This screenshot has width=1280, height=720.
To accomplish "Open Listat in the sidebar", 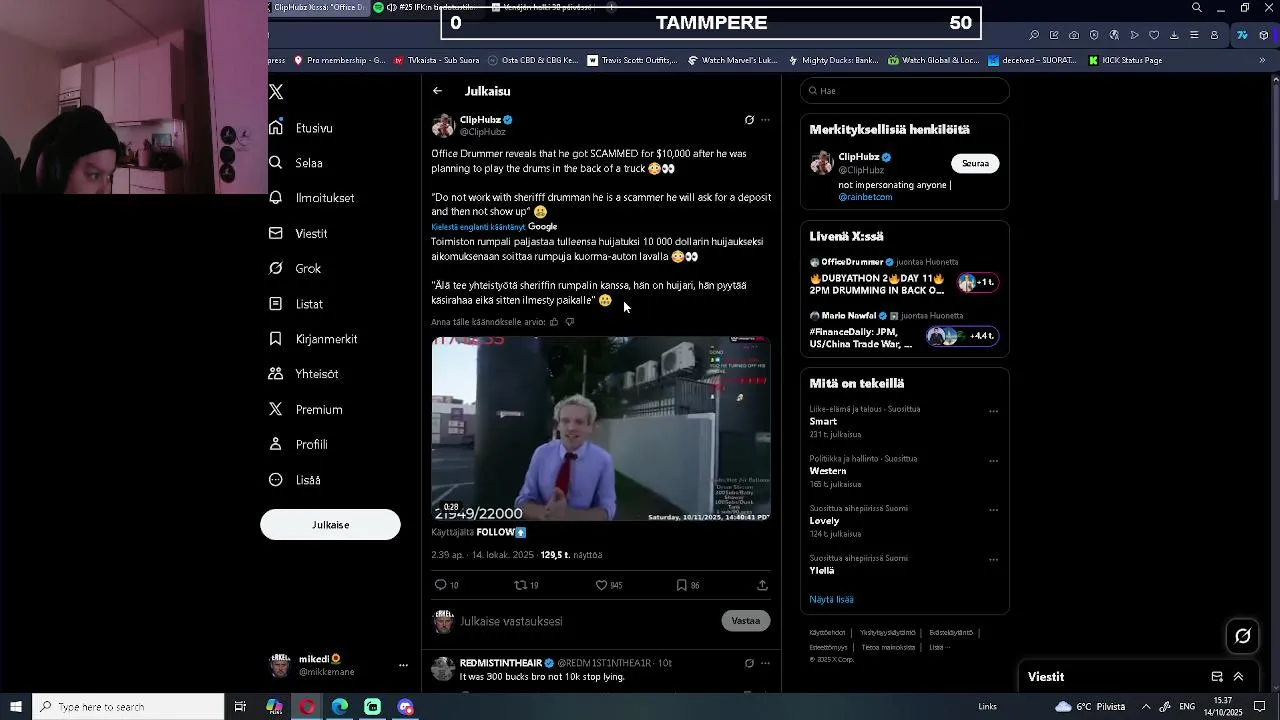I will 296,304.
